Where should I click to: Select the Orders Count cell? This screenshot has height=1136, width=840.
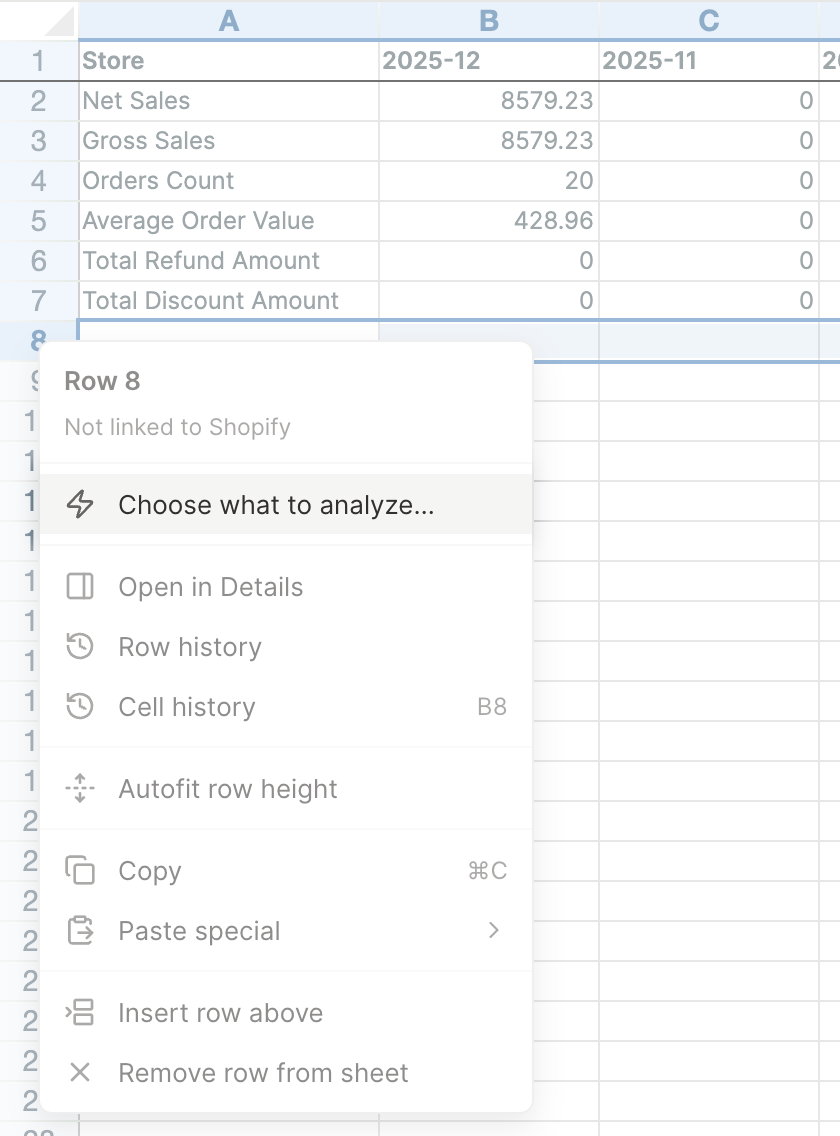(228, 180)
